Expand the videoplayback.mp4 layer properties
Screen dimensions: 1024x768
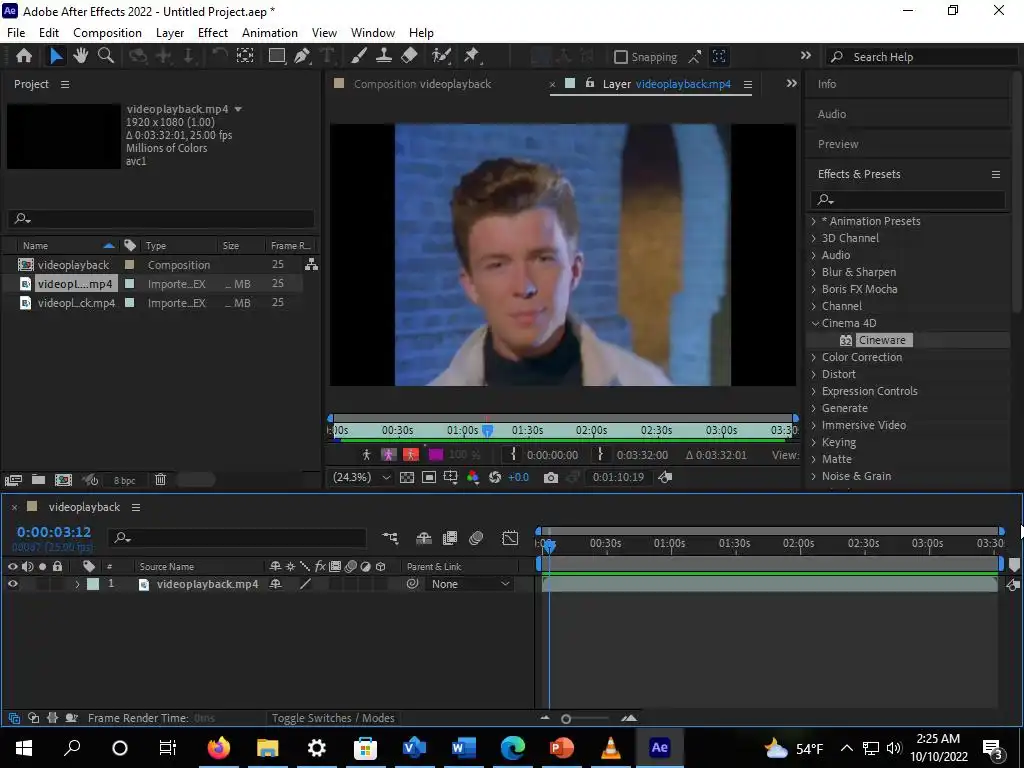tap(77, 584)
